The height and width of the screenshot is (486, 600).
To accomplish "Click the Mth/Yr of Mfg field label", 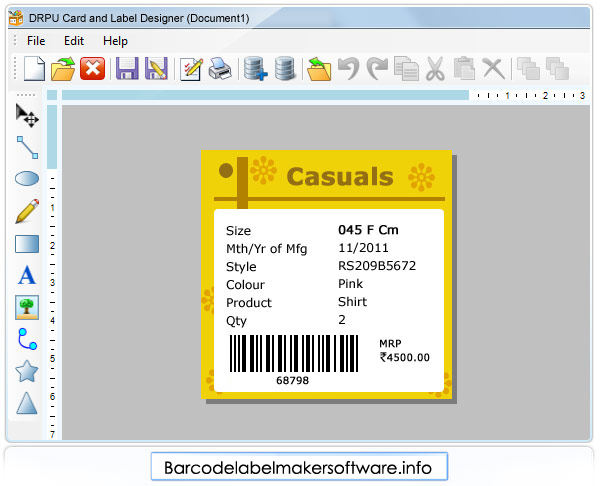I will pos(266,249).
